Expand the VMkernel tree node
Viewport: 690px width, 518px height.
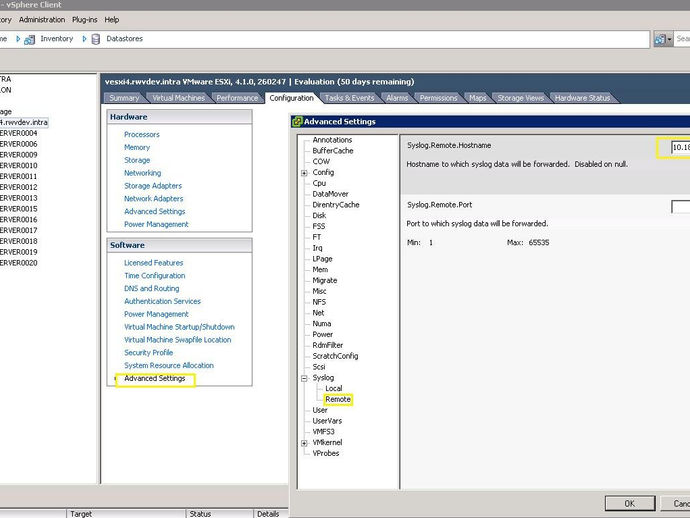[304, 443]
